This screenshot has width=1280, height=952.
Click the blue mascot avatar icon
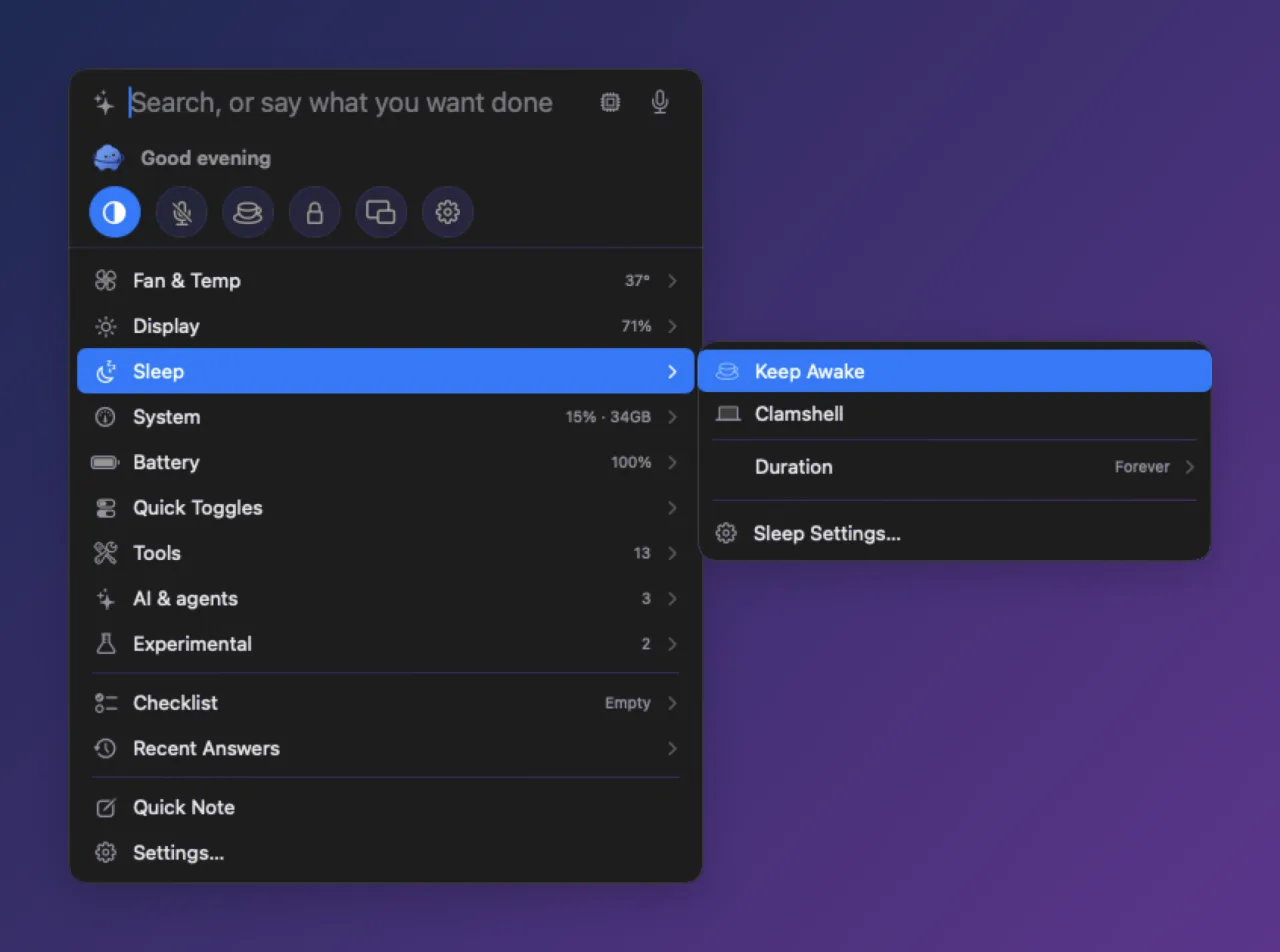107,158
